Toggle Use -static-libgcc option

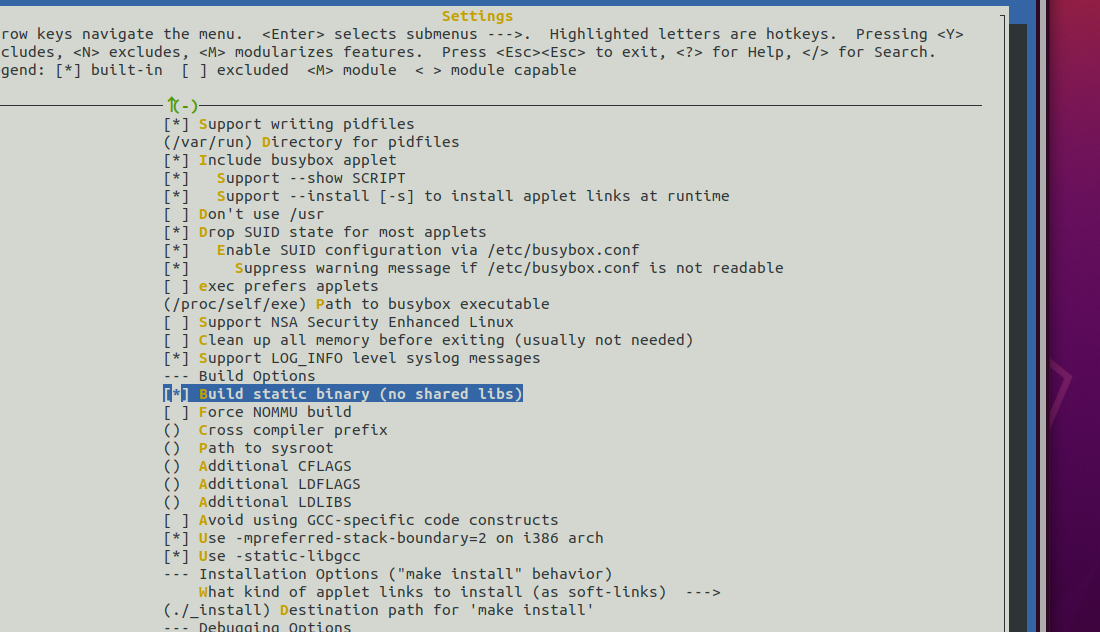click(262, 556)
